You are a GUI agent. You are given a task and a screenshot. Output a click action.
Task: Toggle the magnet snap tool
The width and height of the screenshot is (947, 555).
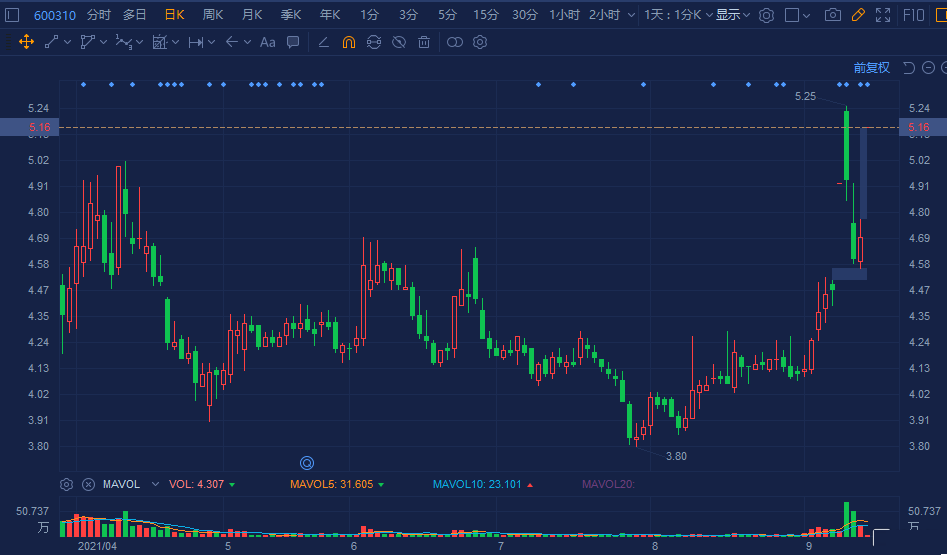348,42
